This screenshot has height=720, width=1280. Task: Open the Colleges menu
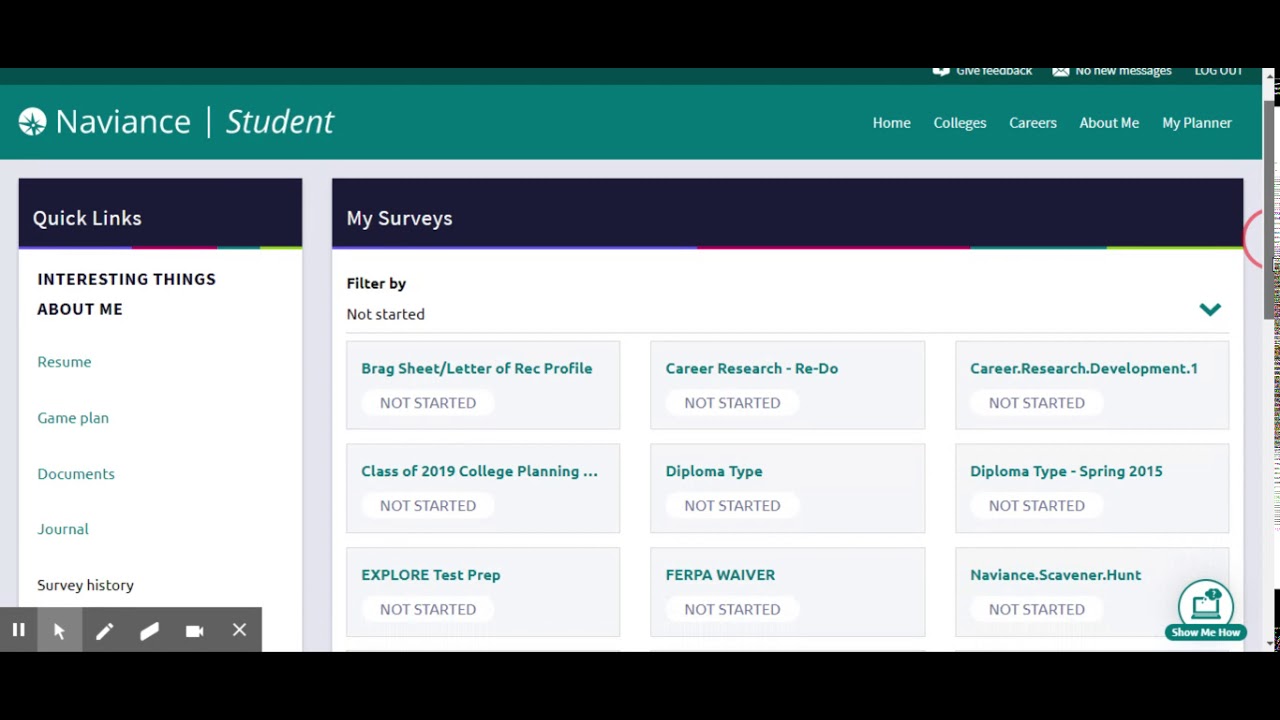click(x=960, y=123)
